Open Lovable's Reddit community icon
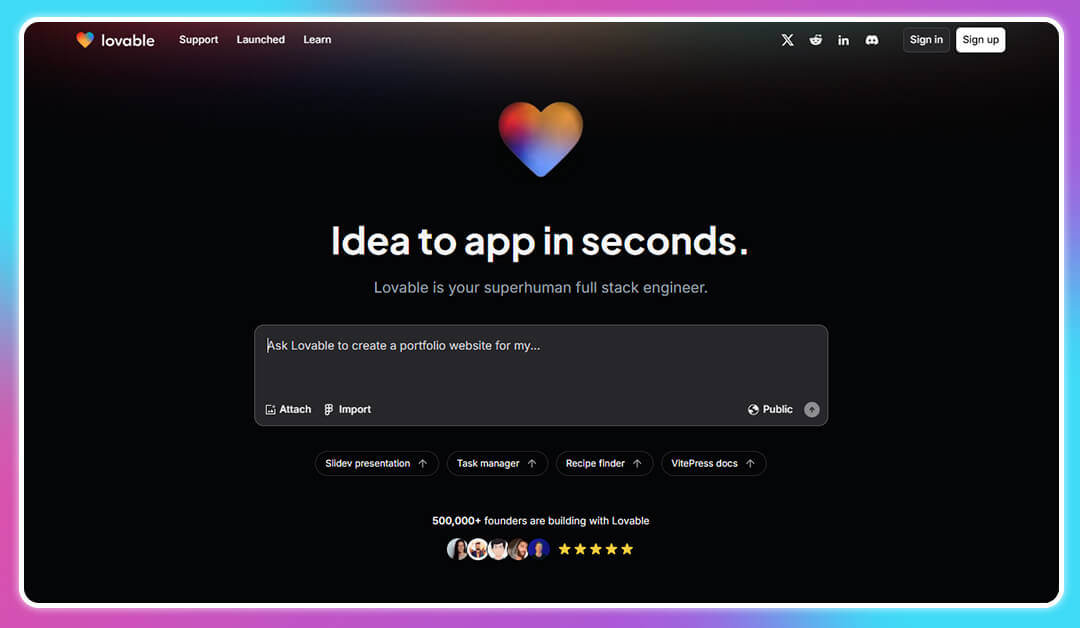 click(816, 40)
